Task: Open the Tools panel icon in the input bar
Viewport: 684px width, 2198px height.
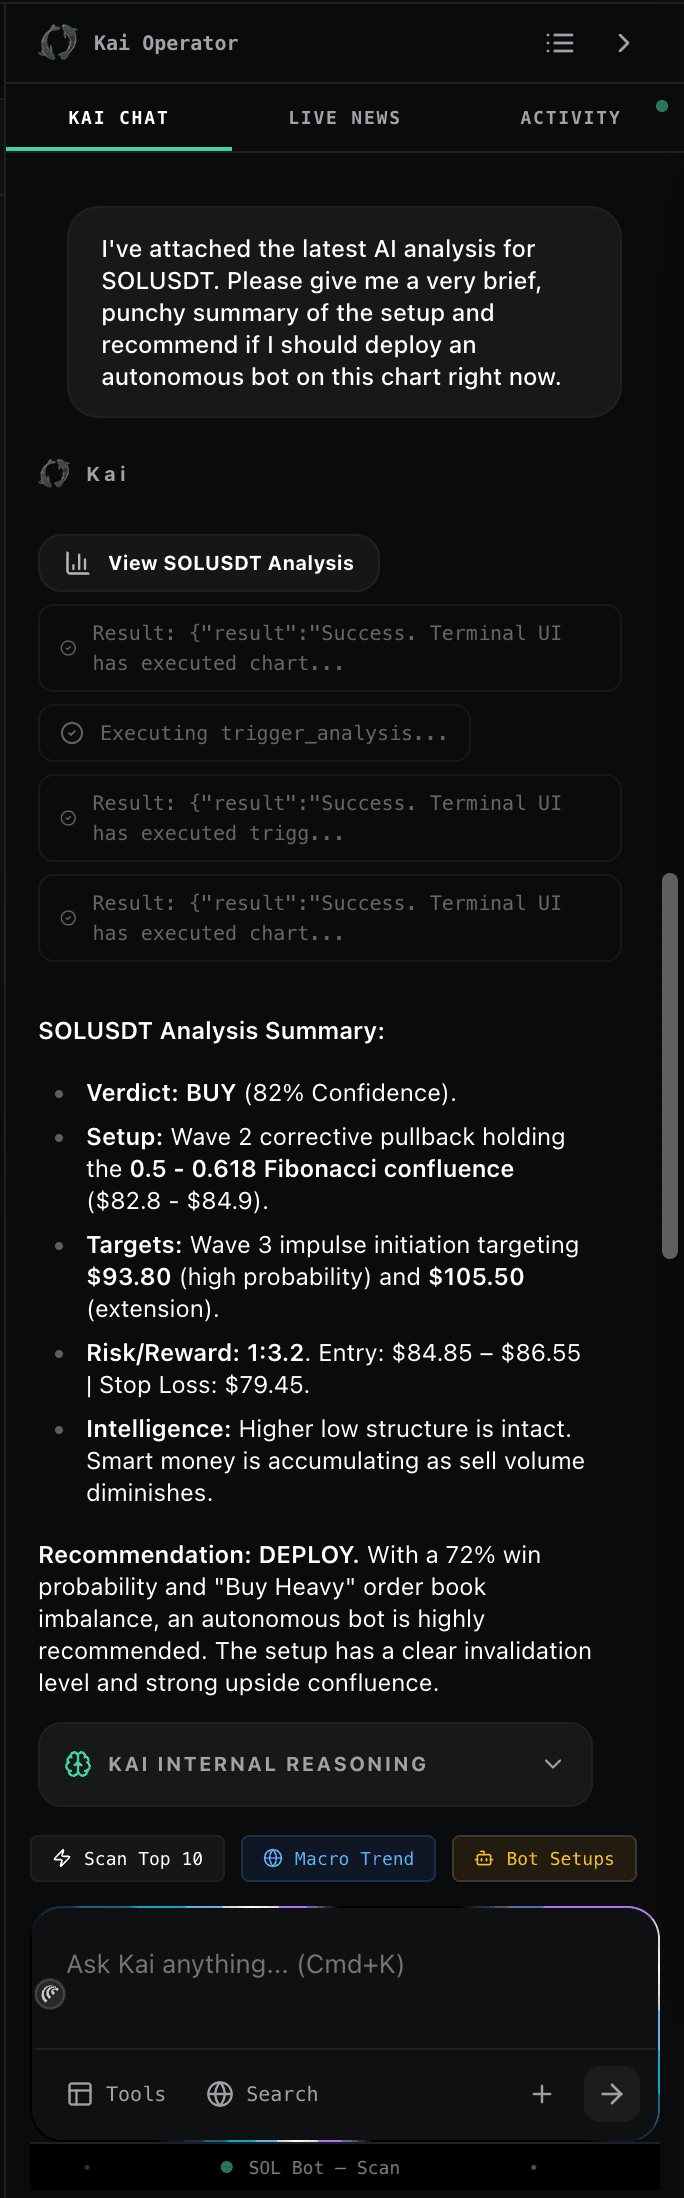Action: pos(80,2093)
